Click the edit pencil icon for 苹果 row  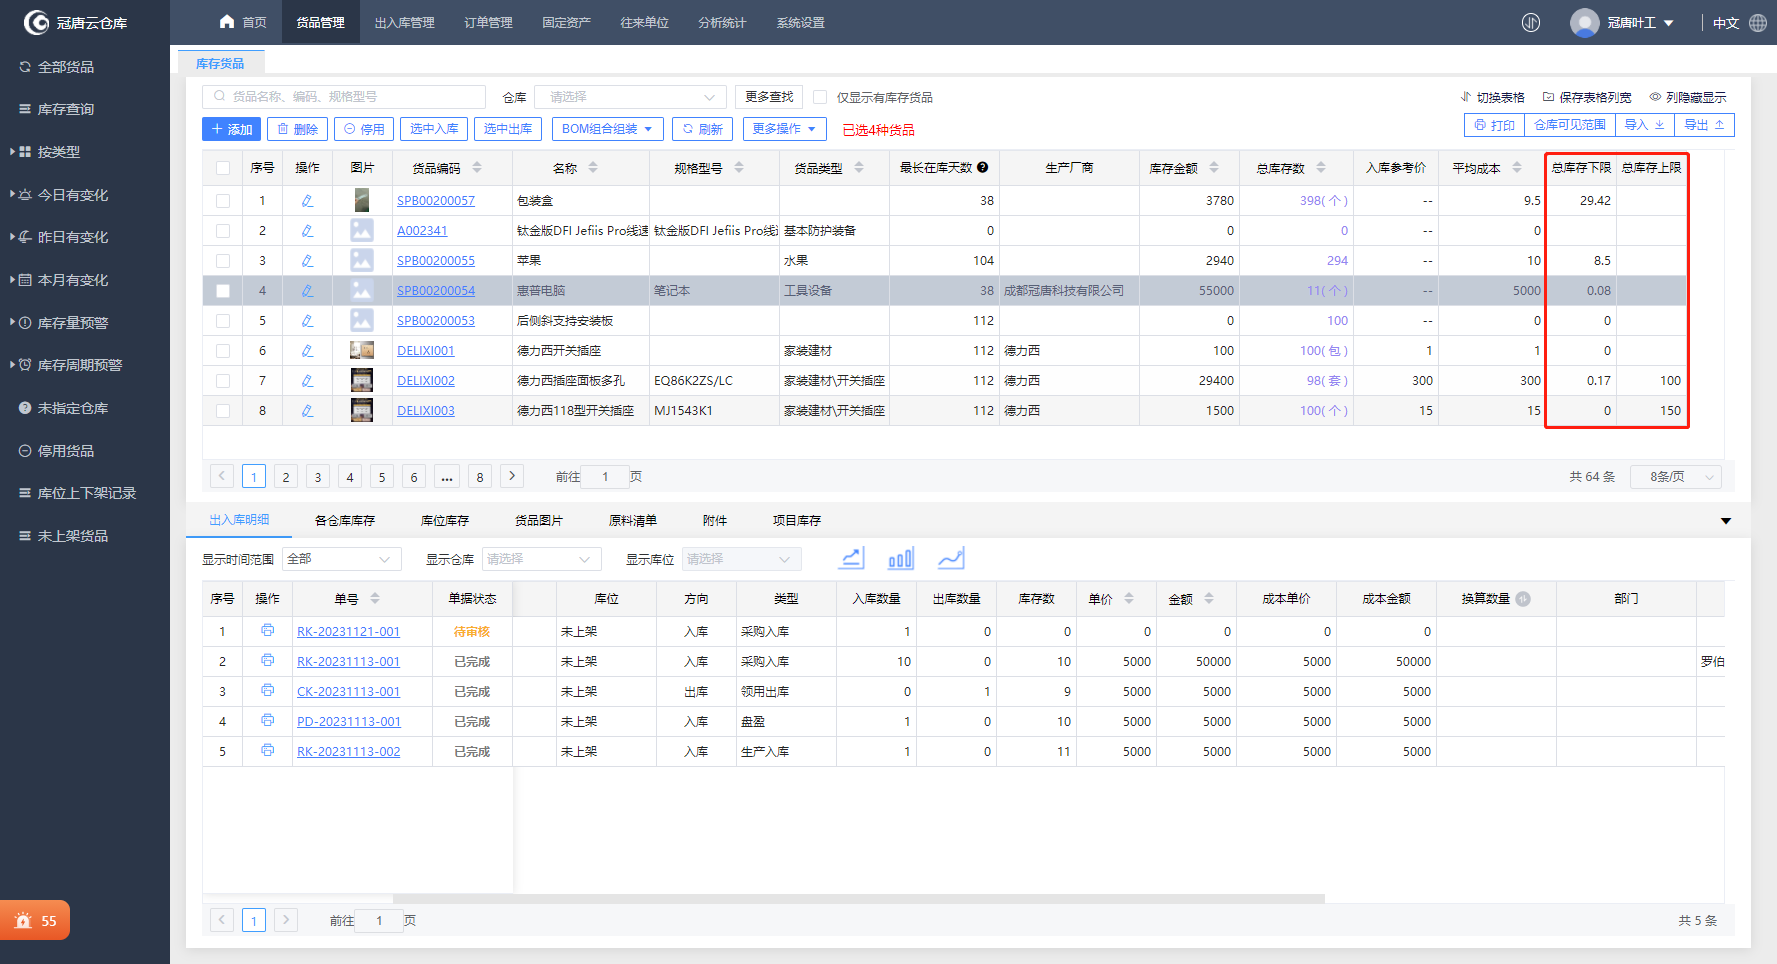coord(307,261)
